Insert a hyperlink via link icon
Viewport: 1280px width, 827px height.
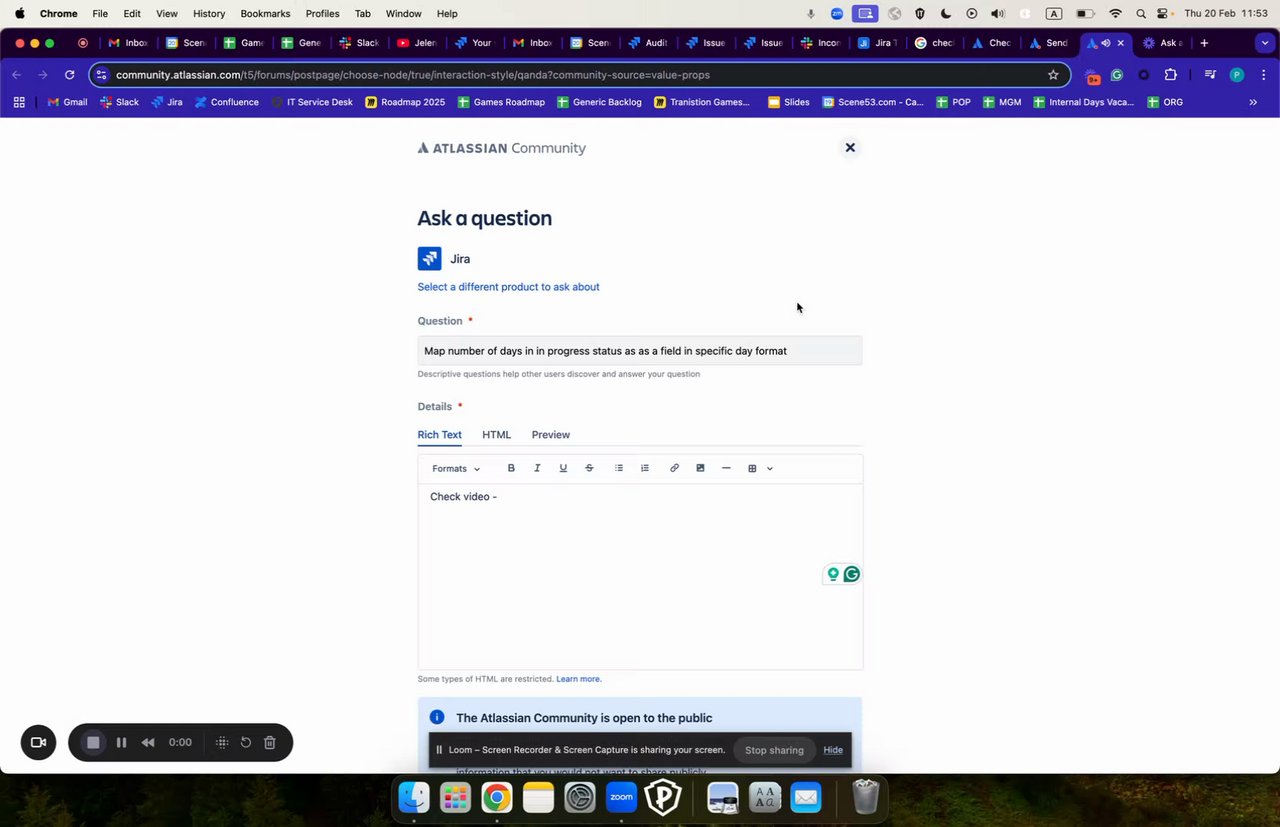[674, 468]
